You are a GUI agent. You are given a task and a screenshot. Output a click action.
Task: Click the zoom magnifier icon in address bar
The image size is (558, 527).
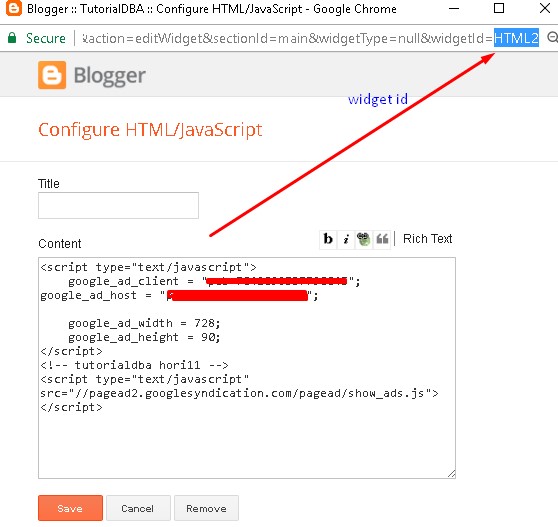[552, 37]
